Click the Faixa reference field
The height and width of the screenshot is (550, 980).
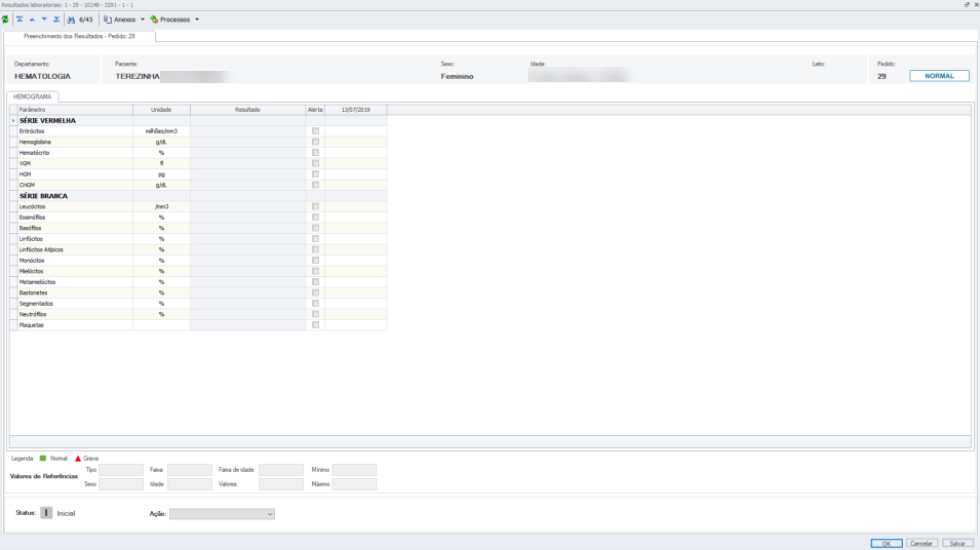(189, 470)
